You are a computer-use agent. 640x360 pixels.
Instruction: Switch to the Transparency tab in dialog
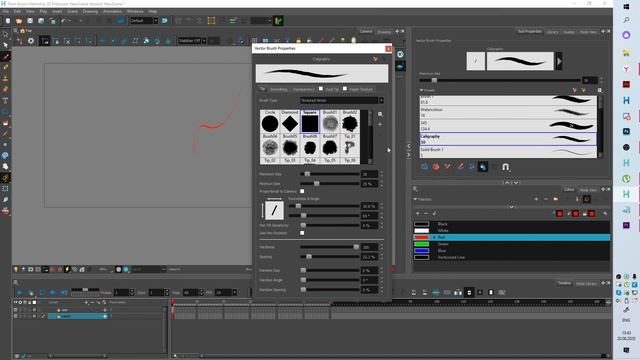pyautogui.click(x=304, y=89)
